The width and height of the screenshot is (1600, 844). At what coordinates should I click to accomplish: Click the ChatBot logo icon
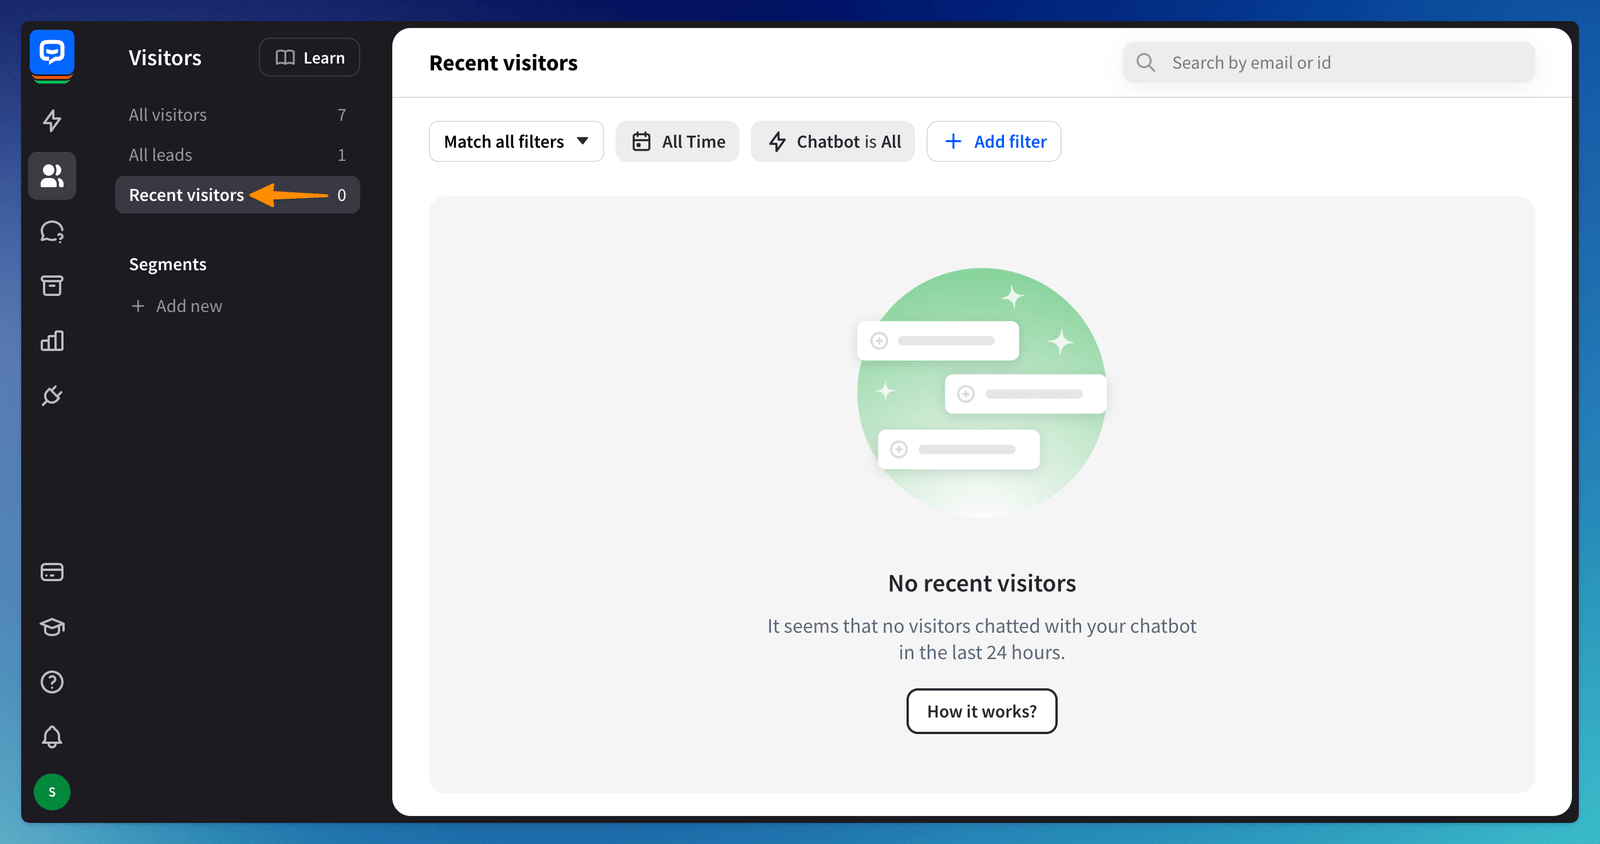coord(52,54)
